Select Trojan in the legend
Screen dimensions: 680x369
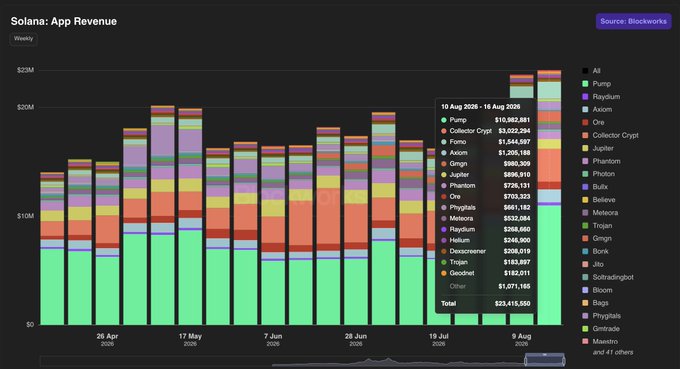pyautogui.click(x=597, y=225)
